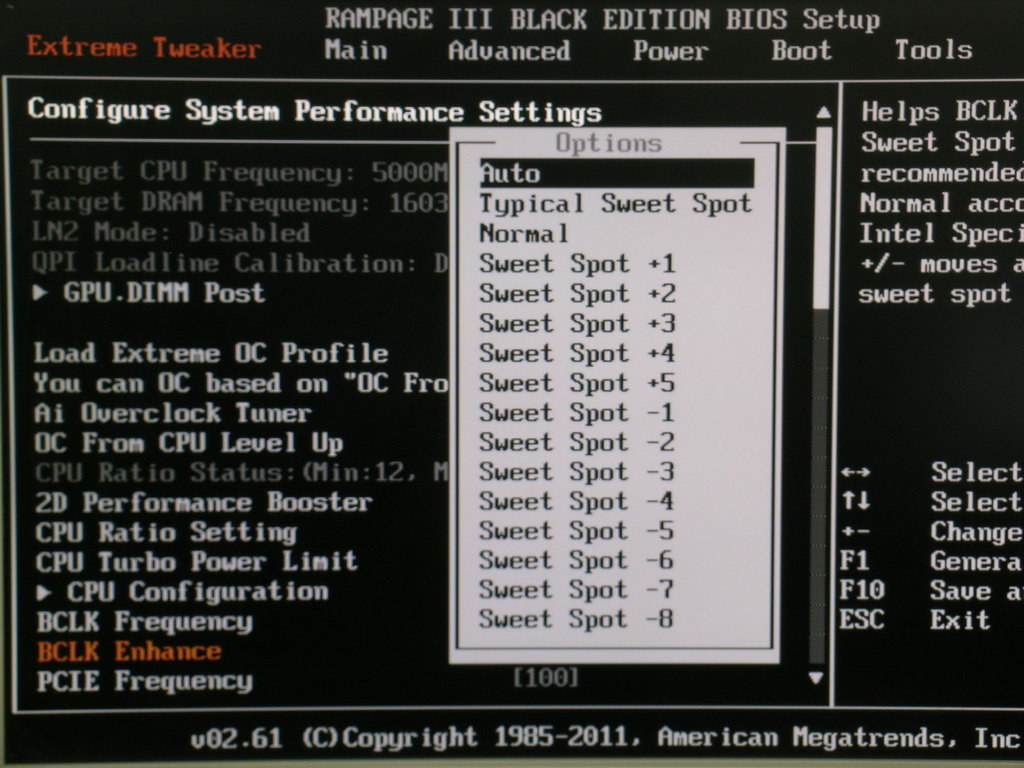The height and width of the screenshot is (768, 1024).
Task: Select OC From CPU Level Up setting
Action: click(x=189, y=443)
